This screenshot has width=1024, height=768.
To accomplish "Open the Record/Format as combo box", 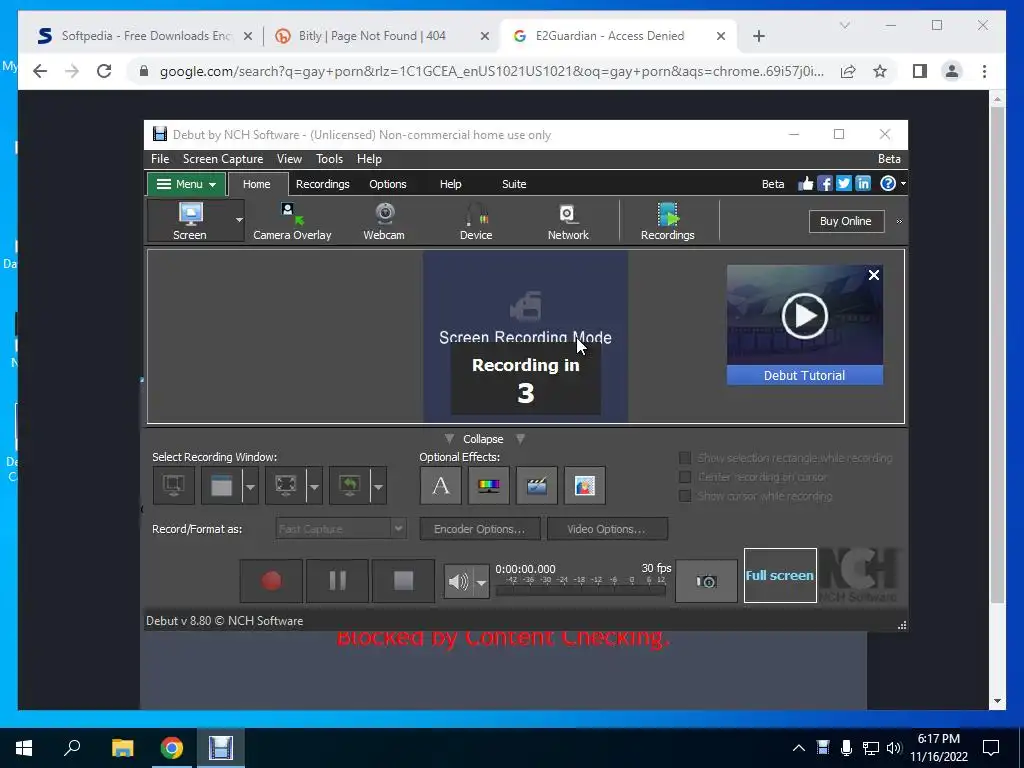I will pyautogui.click(x=341, y=528).
